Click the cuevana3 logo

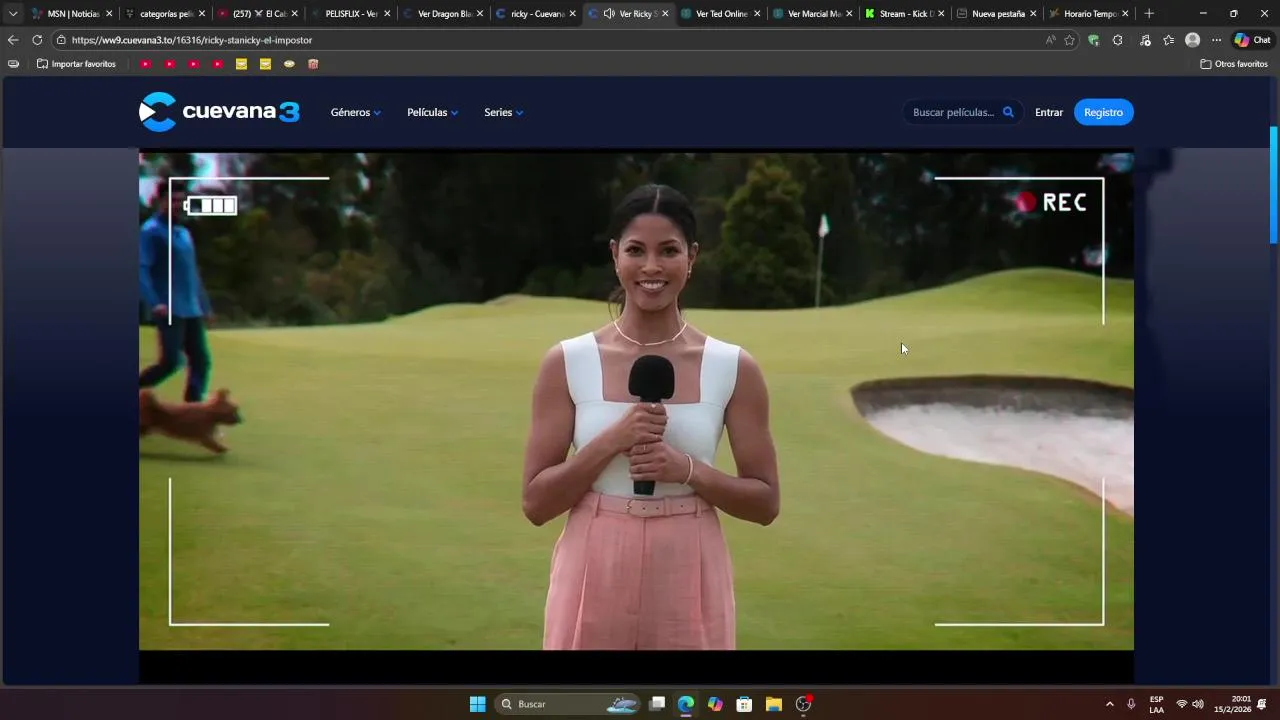(x=219, y=112)
